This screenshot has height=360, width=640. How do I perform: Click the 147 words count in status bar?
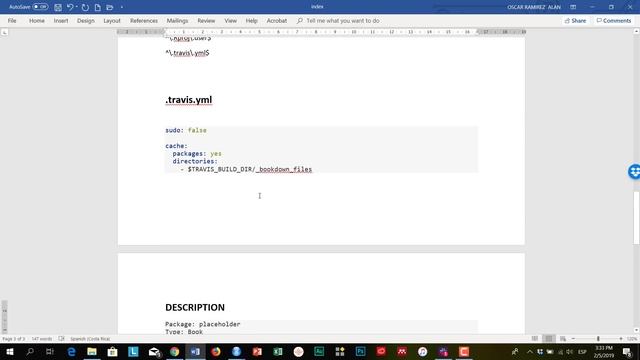[x=42, y=339]
